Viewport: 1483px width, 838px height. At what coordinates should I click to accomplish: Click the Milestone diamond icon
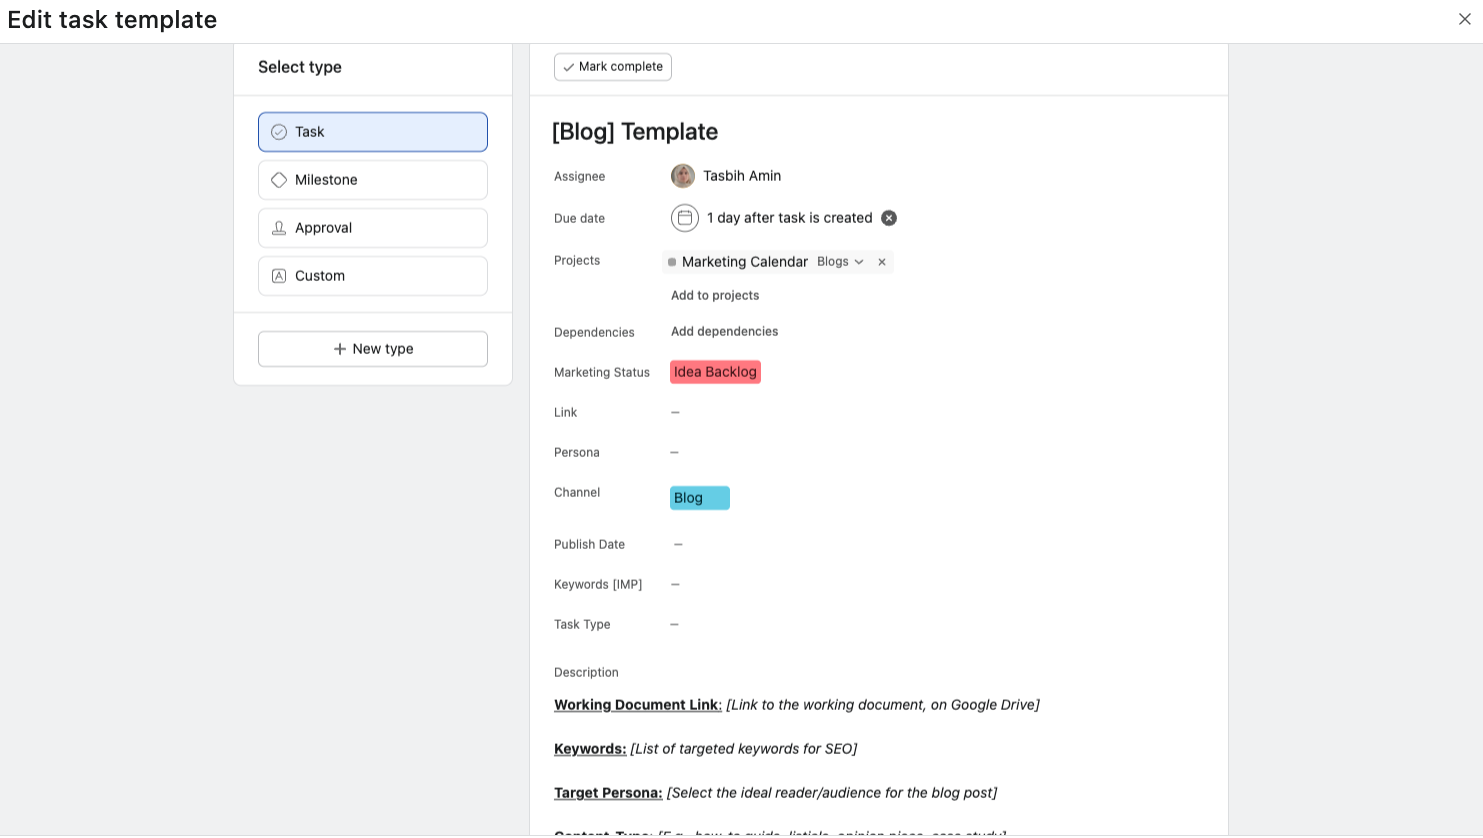(x=279, y=179)
